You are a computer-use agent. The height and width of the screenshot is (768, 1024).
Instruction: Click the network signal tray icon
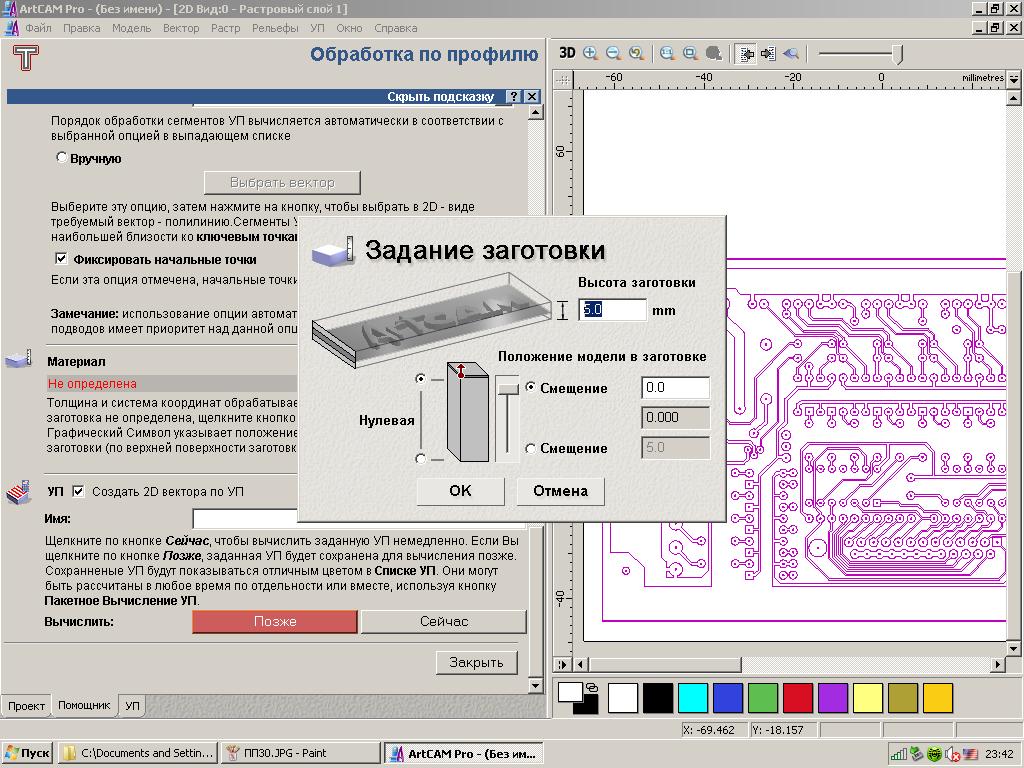click(899, 754)
